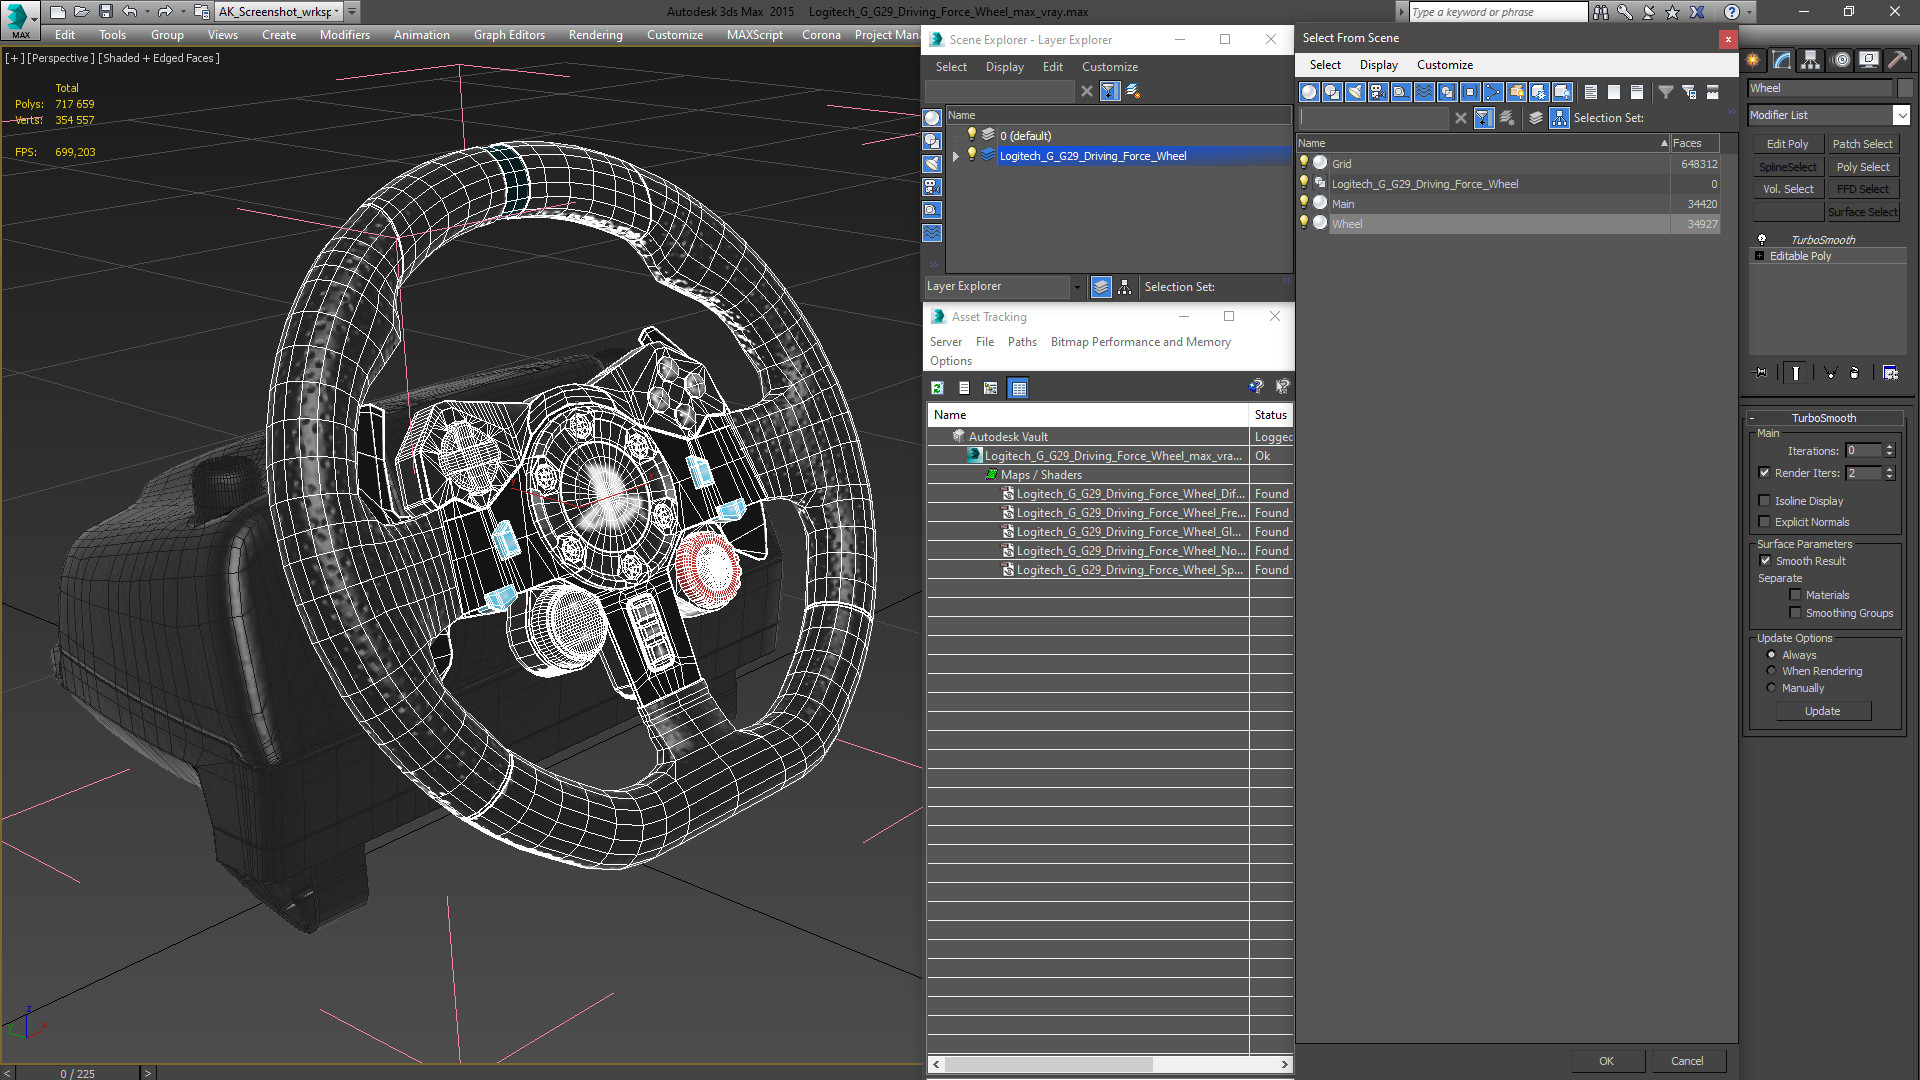Screen dimensions: 1920x1080
Task: Switch Select From Scene to sort by hierarchy
Action: click(x=1560, y=118)
